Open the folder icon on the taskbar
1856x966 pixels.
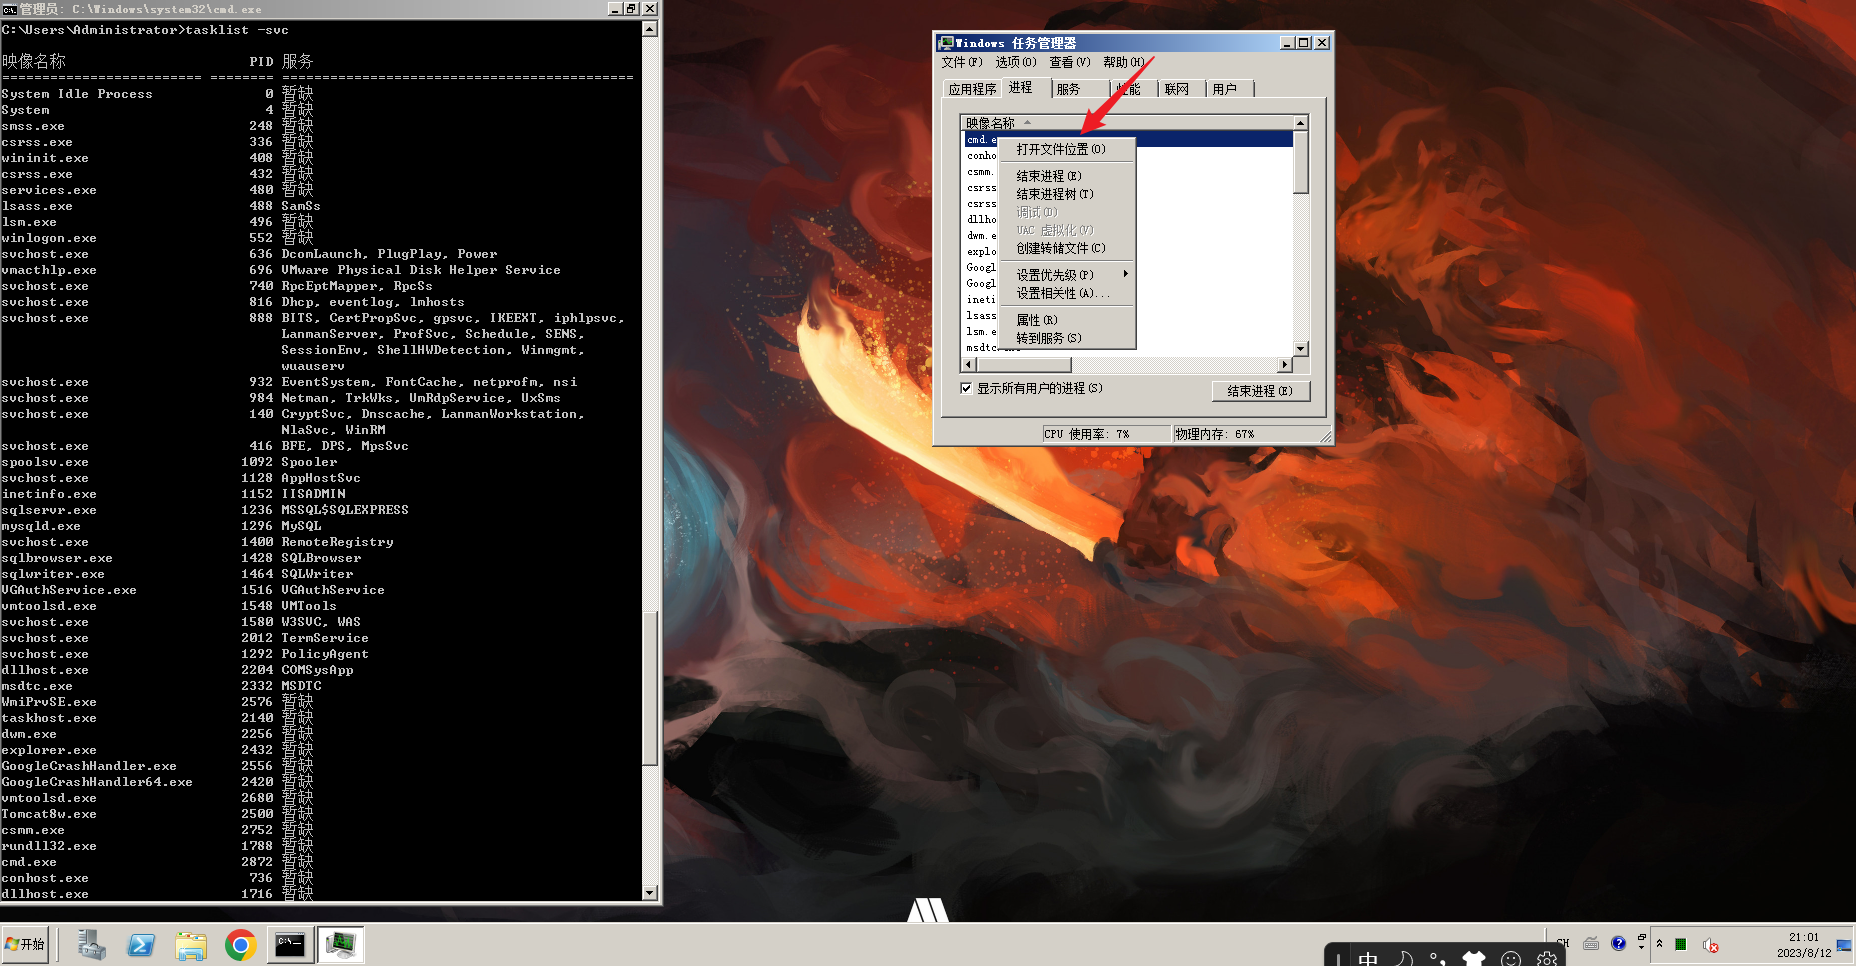(191, 944)
